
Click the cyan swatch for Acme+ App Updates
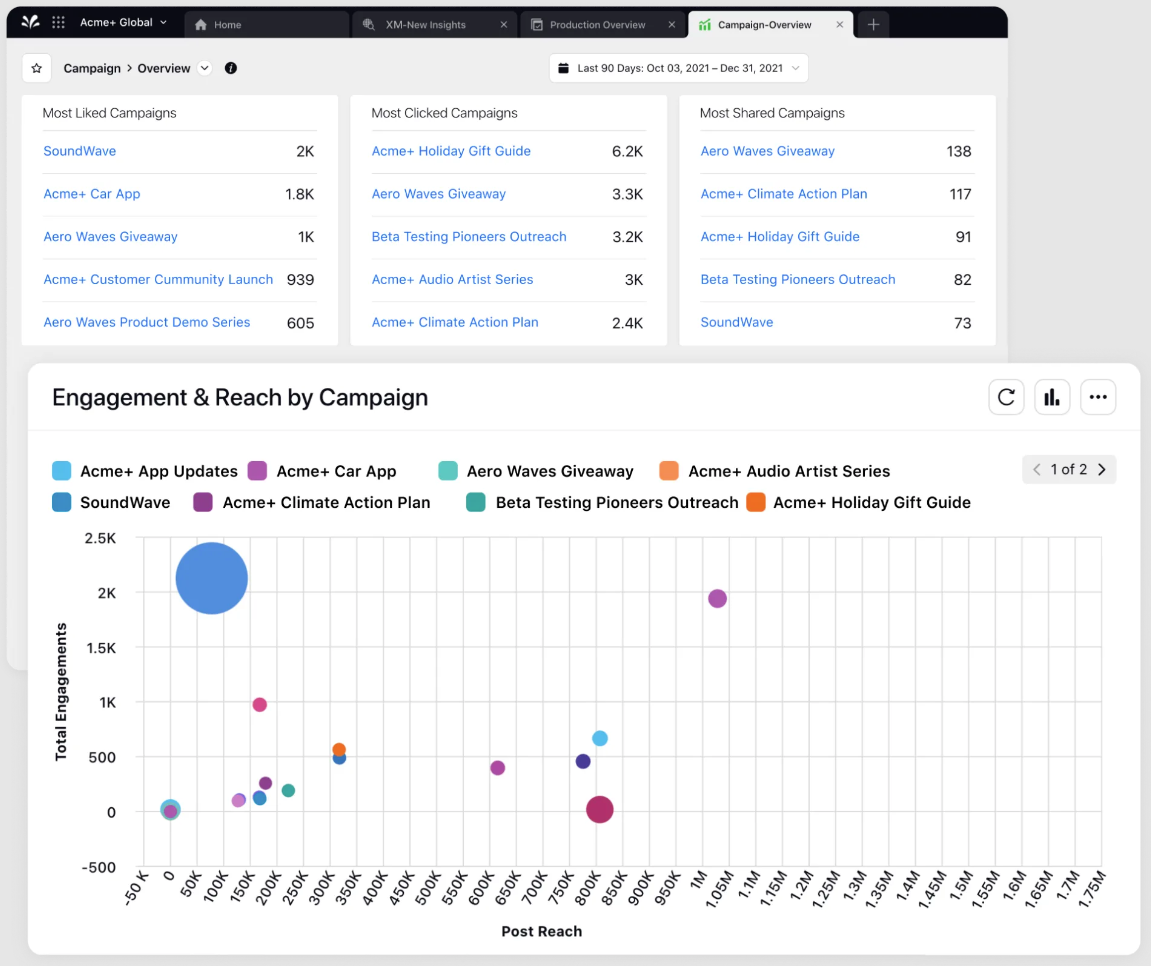click(59, 471)
